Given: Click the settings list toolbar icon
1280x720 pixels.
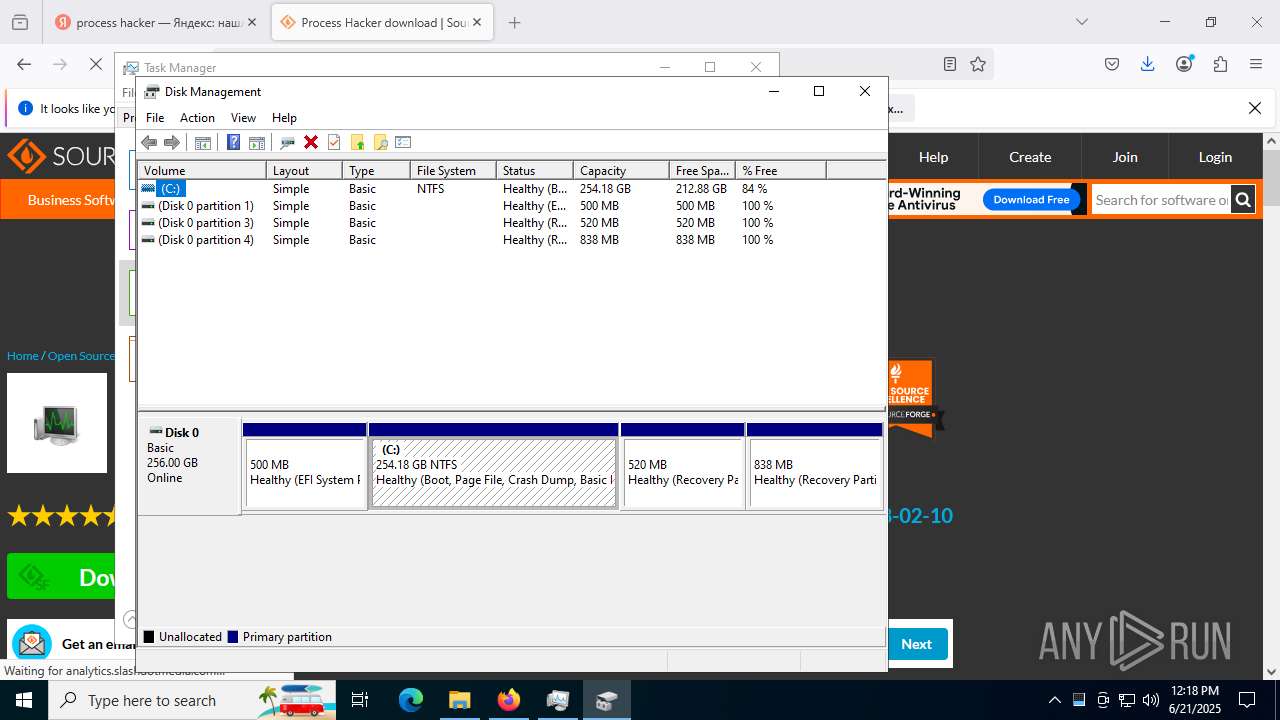Looking at the screenshot, I should 403,142.
